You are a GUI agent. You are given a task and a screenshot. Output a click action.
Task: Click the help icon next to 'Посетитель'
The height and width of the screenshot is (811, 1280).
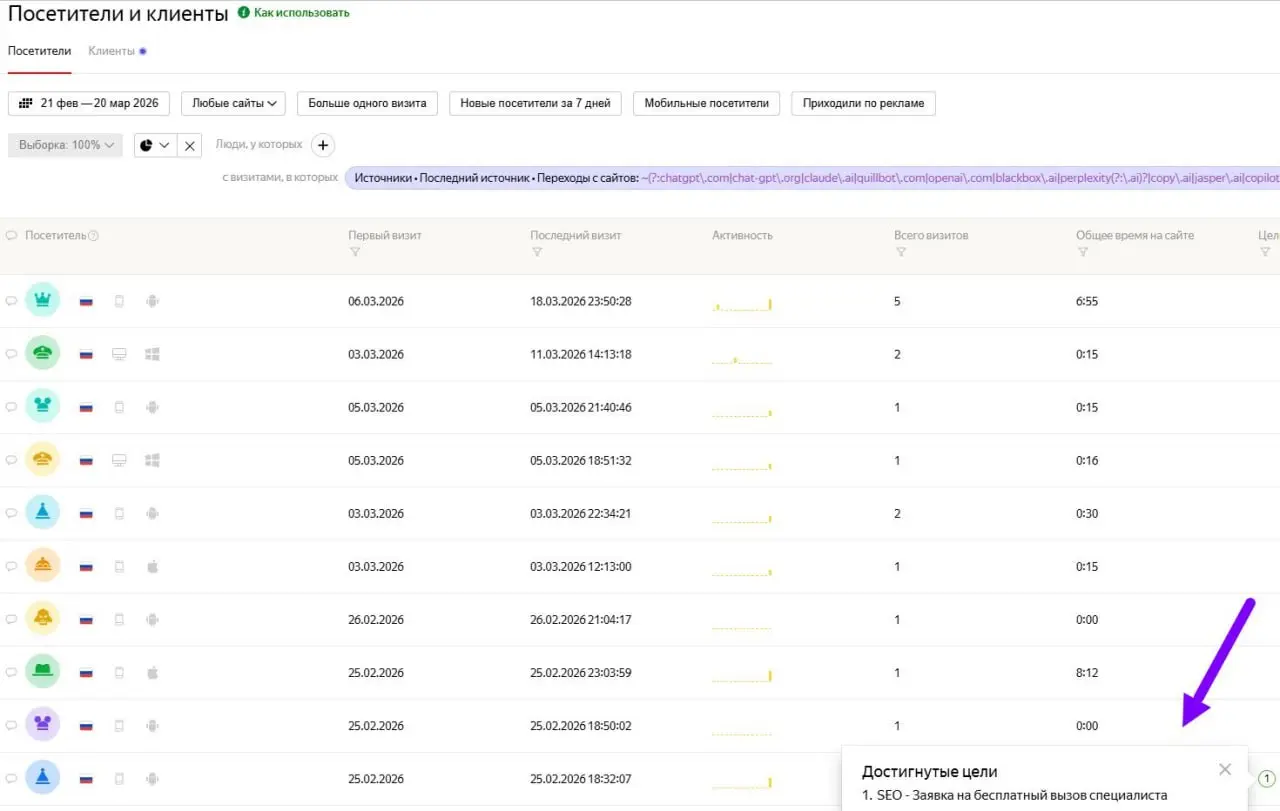click(x=94, y=236)
